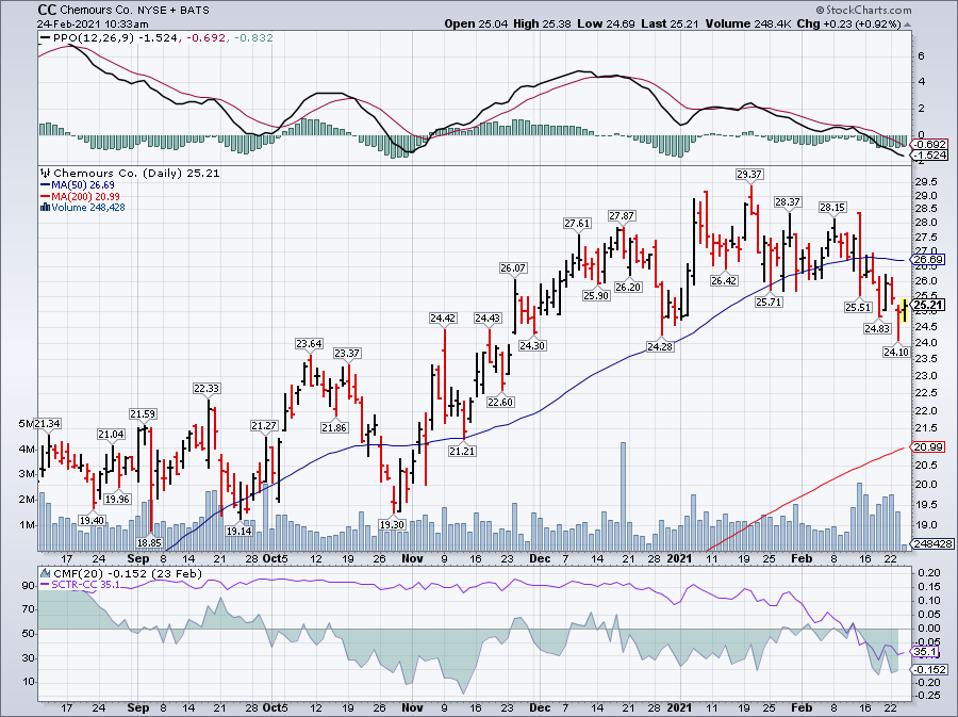Click the black PPO line legend marker

click(45, 38)
